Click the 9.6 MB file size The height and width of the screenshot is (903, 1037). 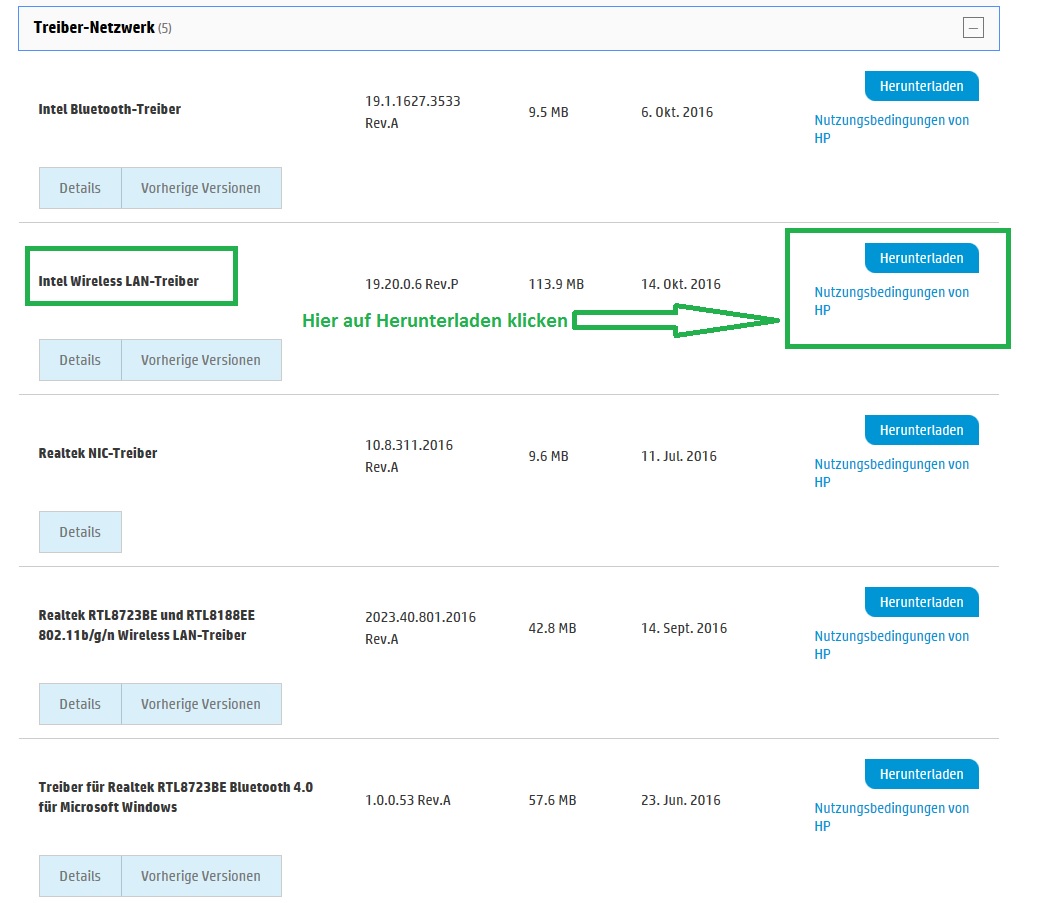pyautogui.click(x=548, y=456)
